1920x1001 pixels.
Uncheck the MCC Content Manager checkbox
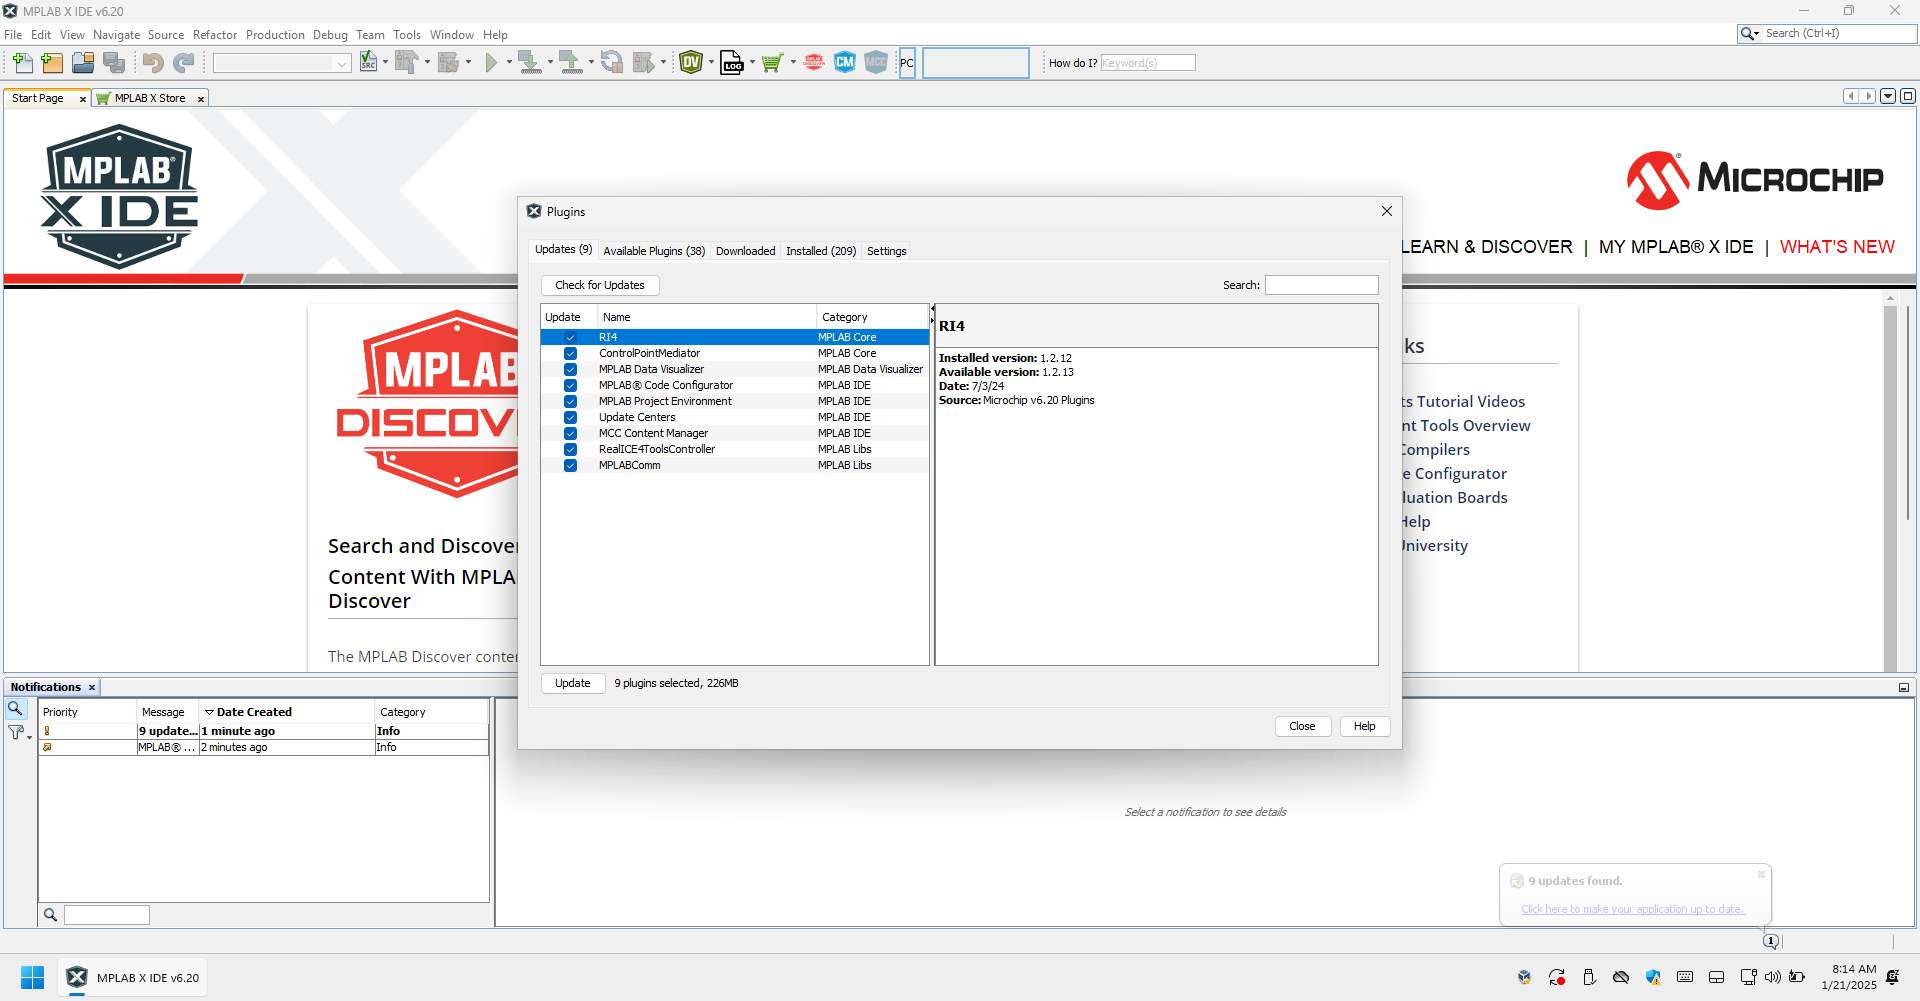pos(570,433)
